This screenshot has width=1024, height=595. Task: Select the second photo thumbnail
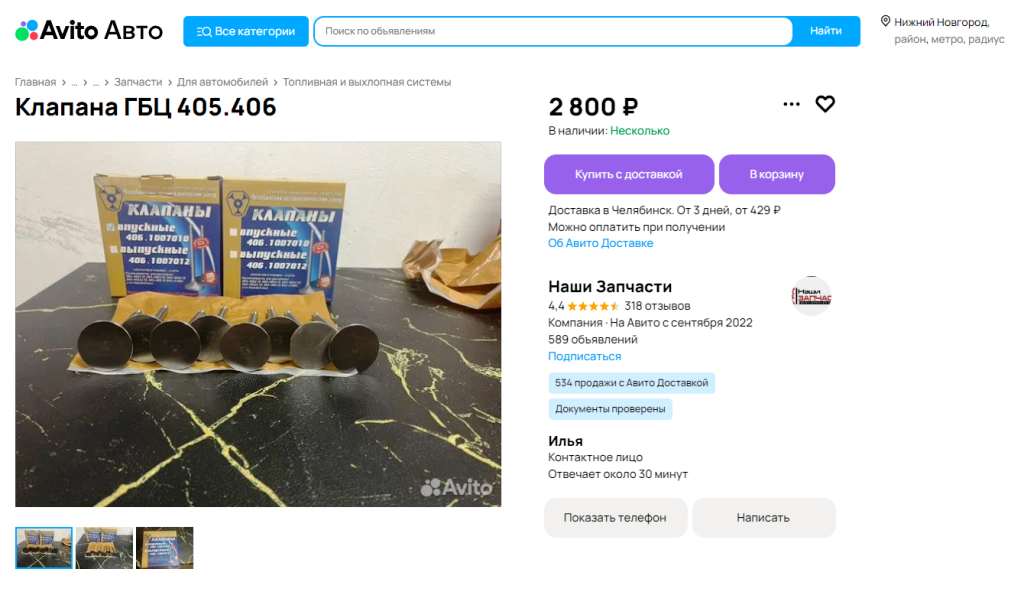click(104, 547)
